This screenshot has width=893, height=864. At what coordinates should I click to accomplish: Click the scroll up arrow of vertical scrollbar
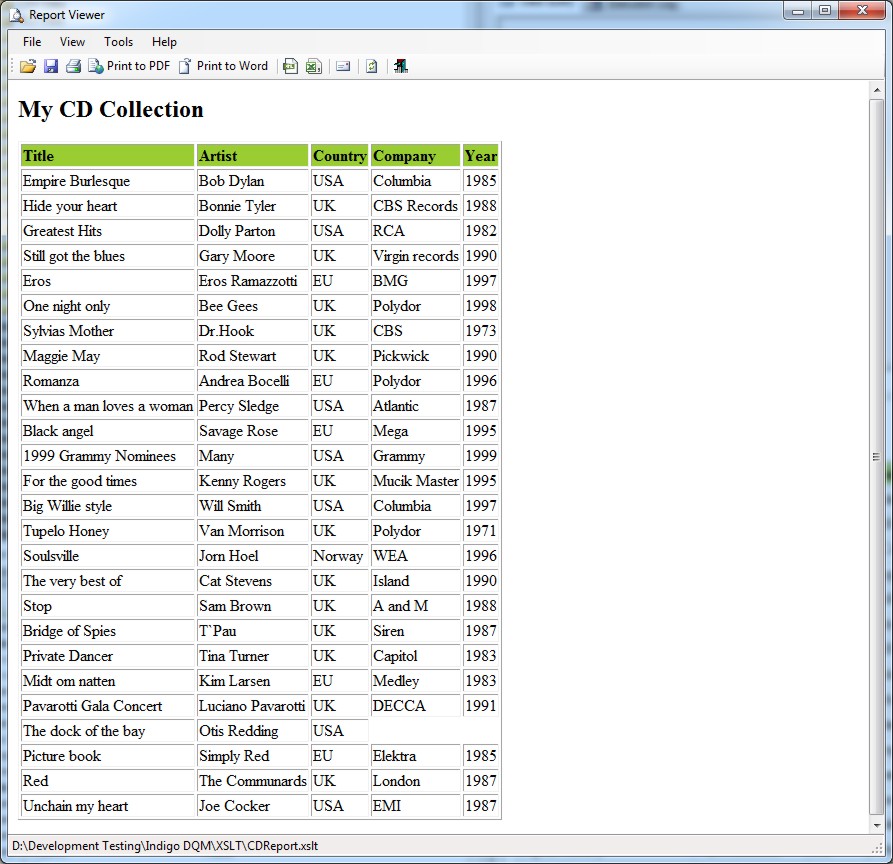(876, 90)
